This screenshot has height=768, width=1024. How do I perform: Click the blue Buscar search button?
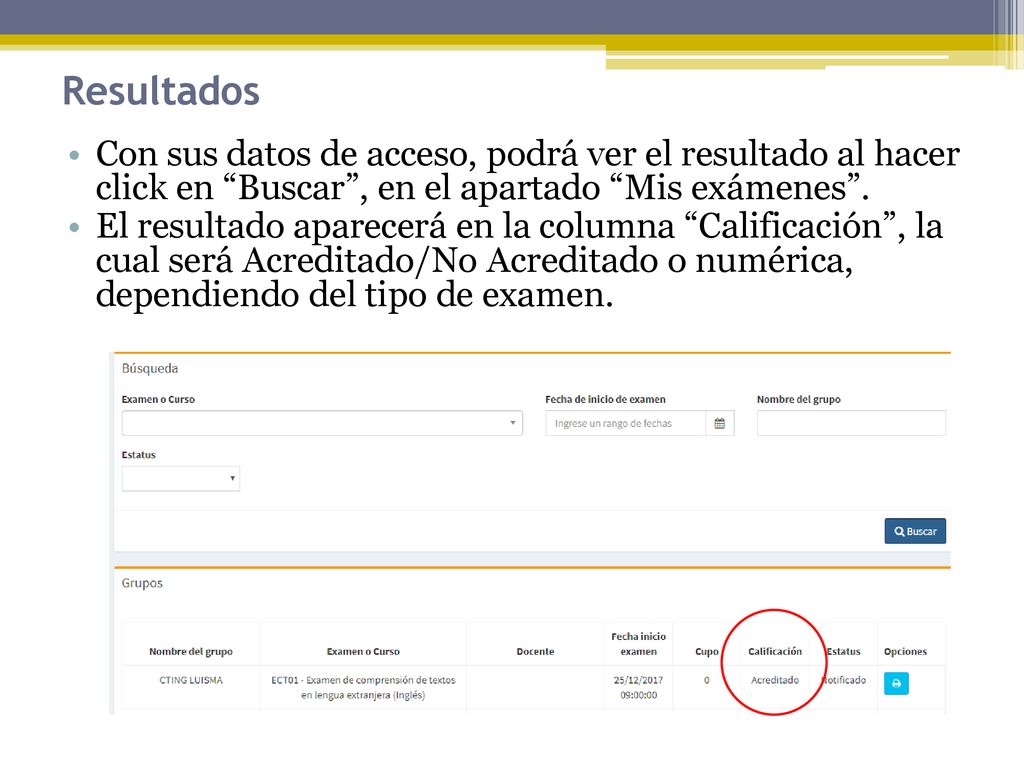tap(915, 531)
